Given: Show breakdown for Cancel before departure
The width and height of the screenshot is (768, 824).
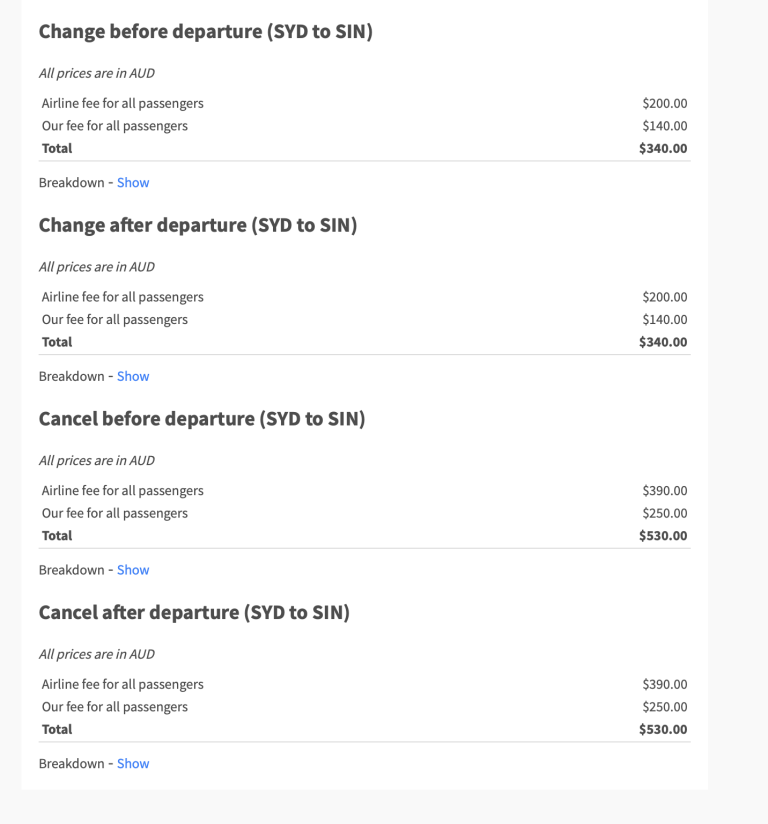Looking at the screenshot, I should coord(133,570).
